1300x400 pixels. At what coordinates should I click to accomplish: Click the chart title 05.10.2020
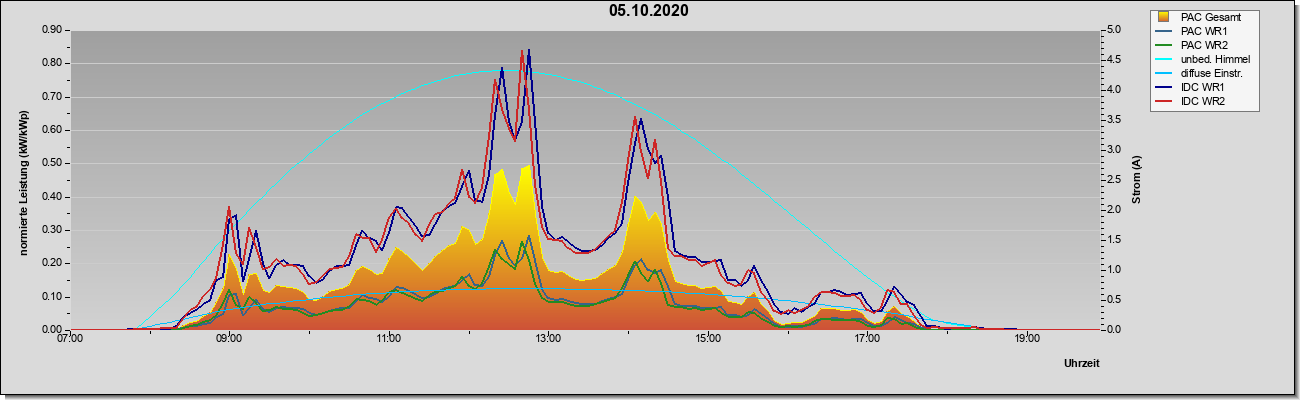click(649, 12)
